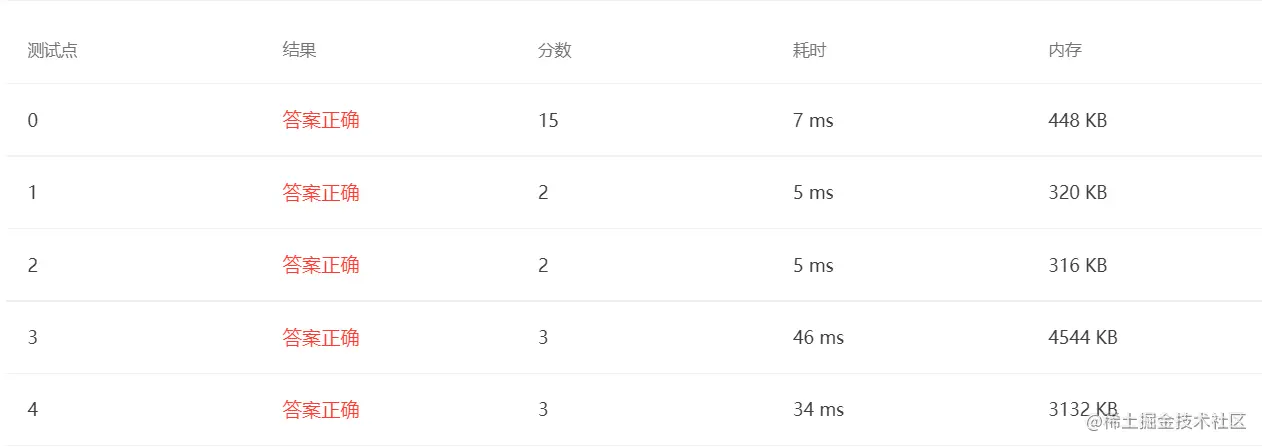The width and height of the screenshot is (1262, 447).
Task: Click the 结果 column header
Action: [x=299, y=50]
